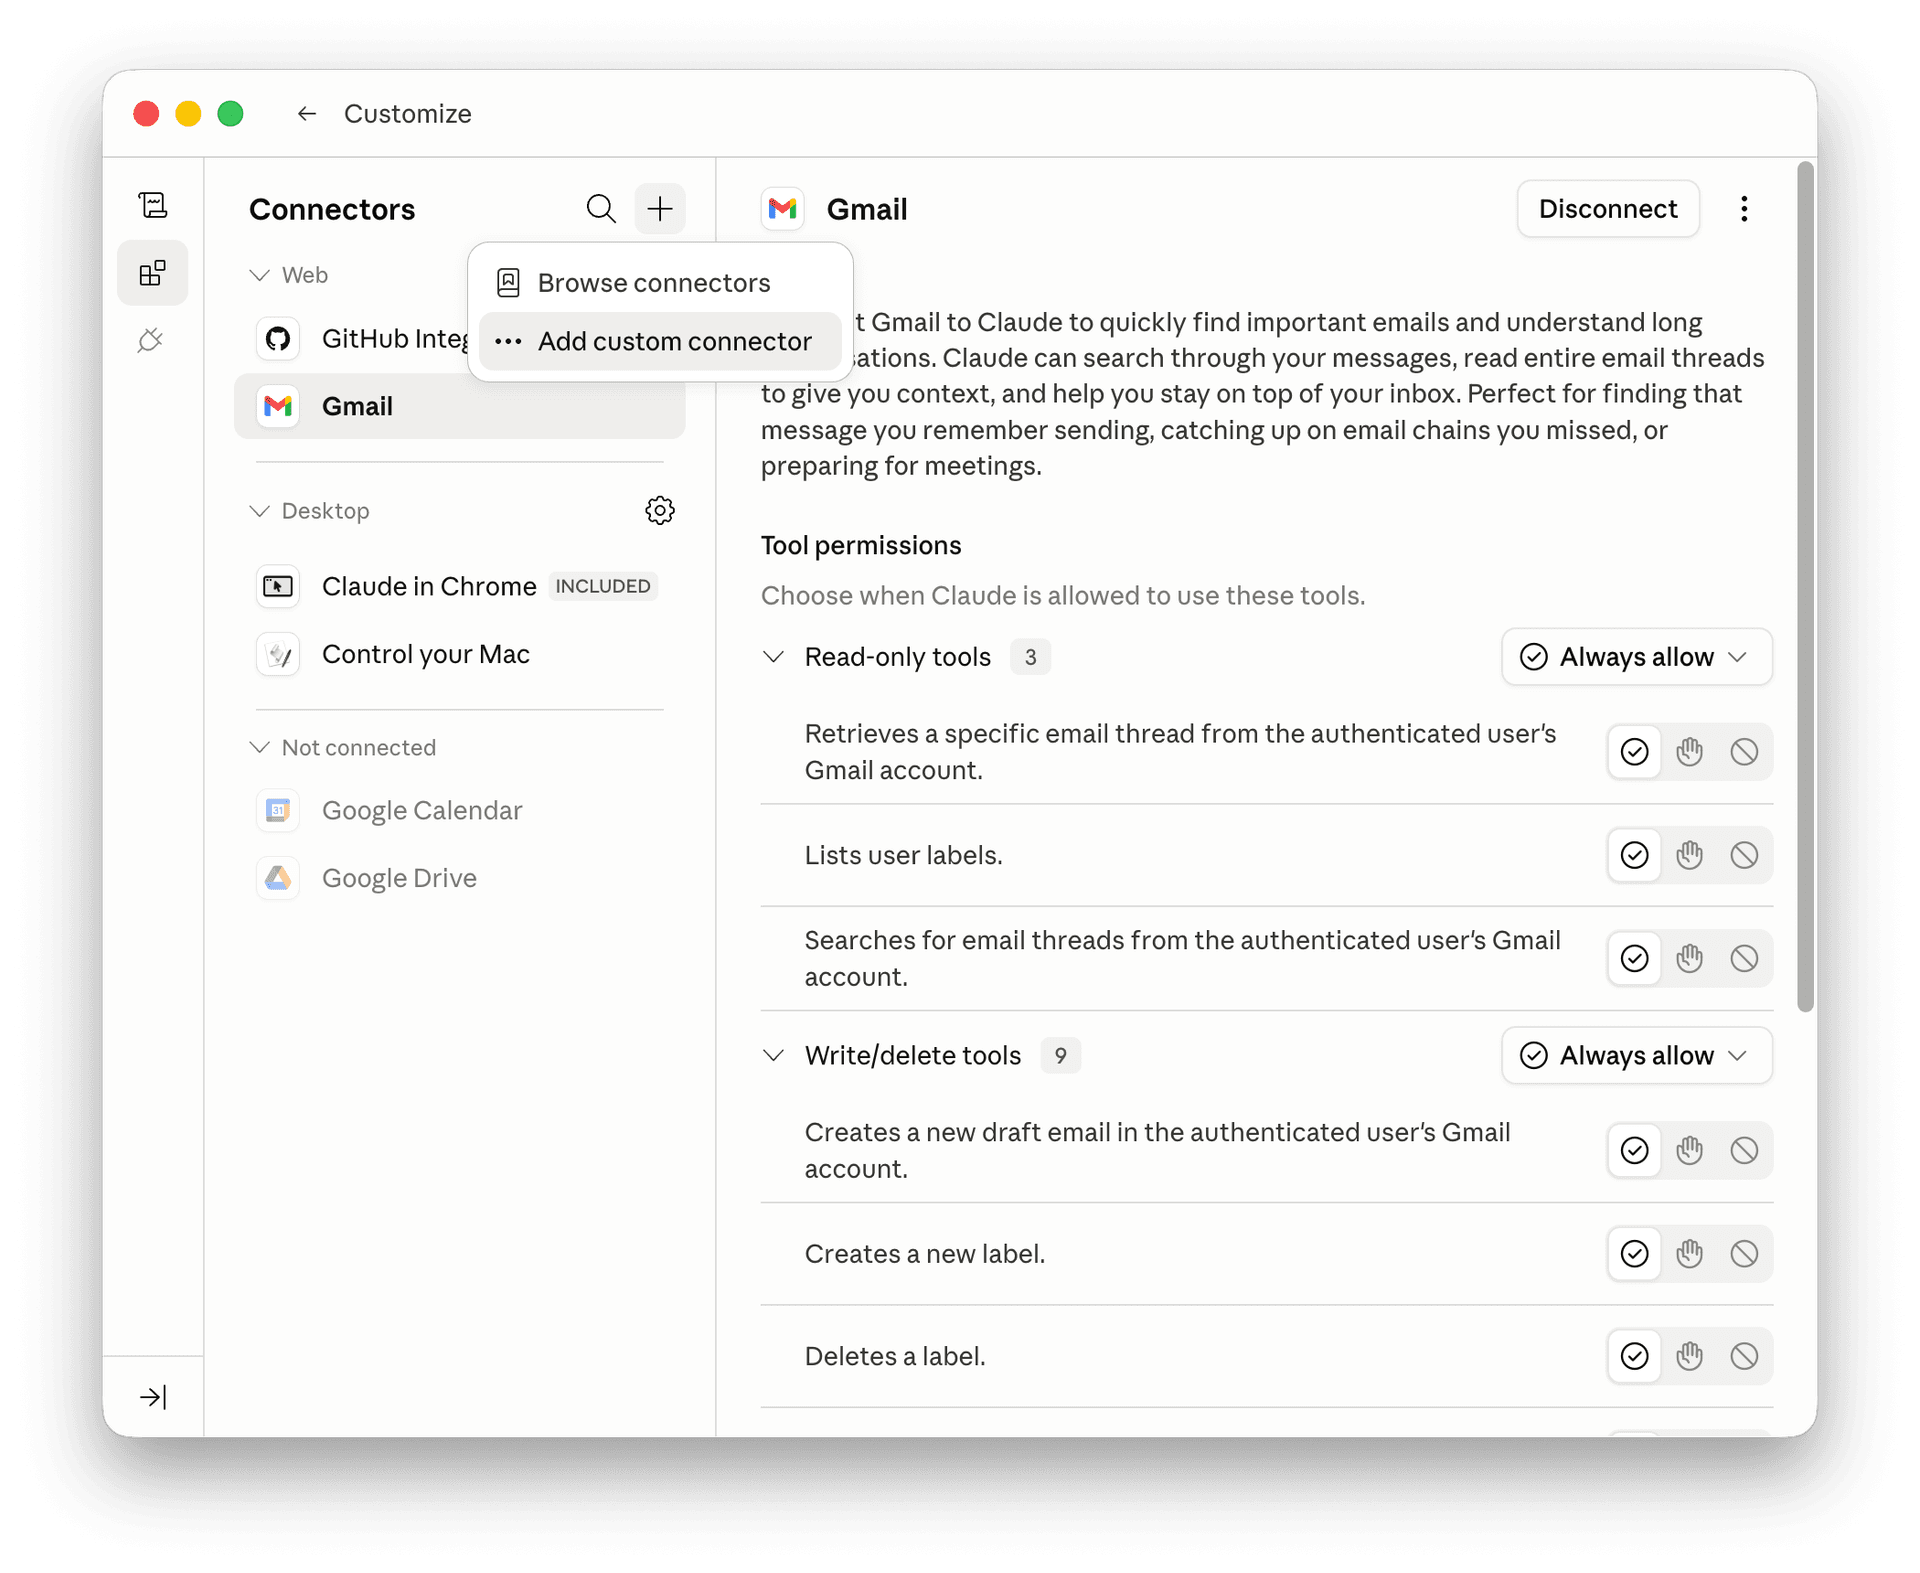Click the back arrow next to Customize
Image resolution: width=1920 pixels, height=1573 pixels.
[307, 114]
